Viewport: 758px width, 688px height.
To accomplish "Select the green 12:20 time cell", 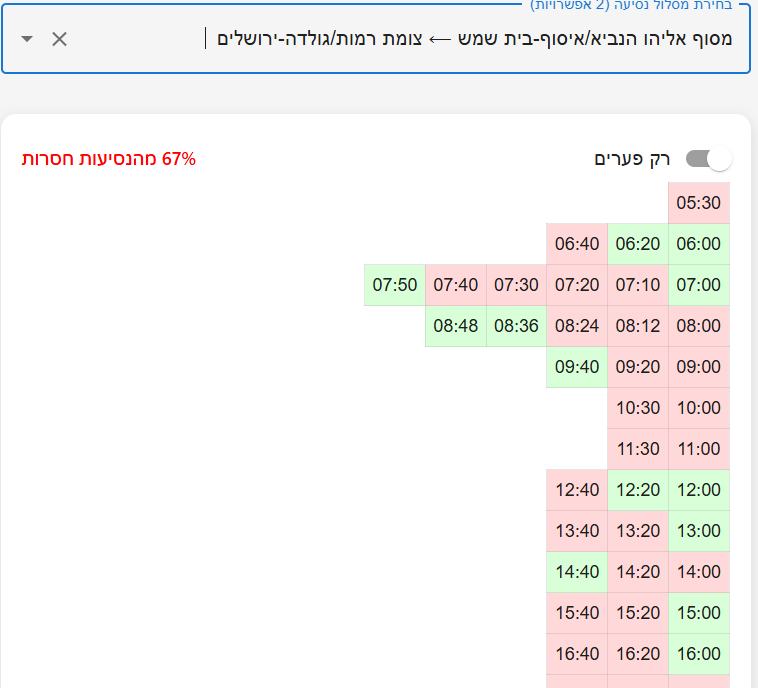I will [638, 490].
